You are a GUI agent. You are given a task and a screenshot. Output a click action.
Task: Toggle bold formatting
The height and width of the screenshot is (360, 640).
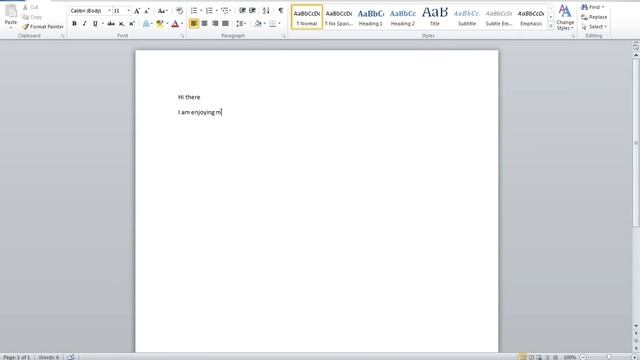click(x=74, y=24)
